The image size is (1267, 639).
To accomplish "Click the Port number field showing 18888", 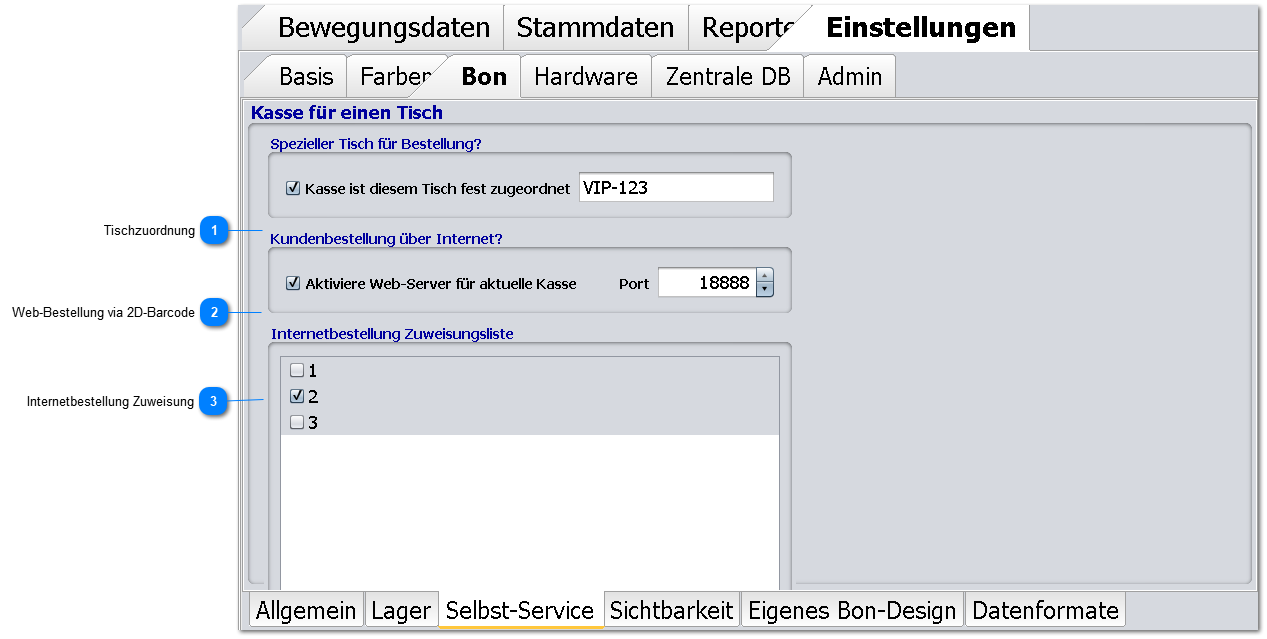I will tap(706, 283).
